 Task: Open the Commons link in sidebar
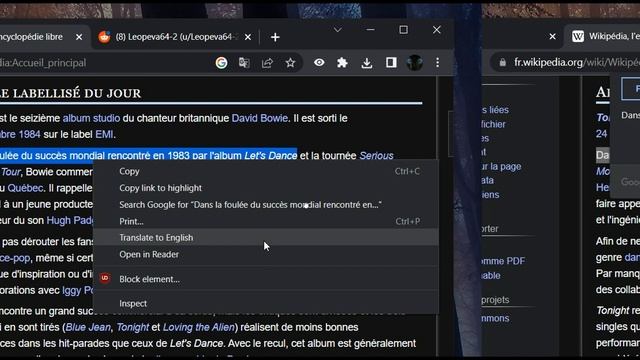(496, 318)
